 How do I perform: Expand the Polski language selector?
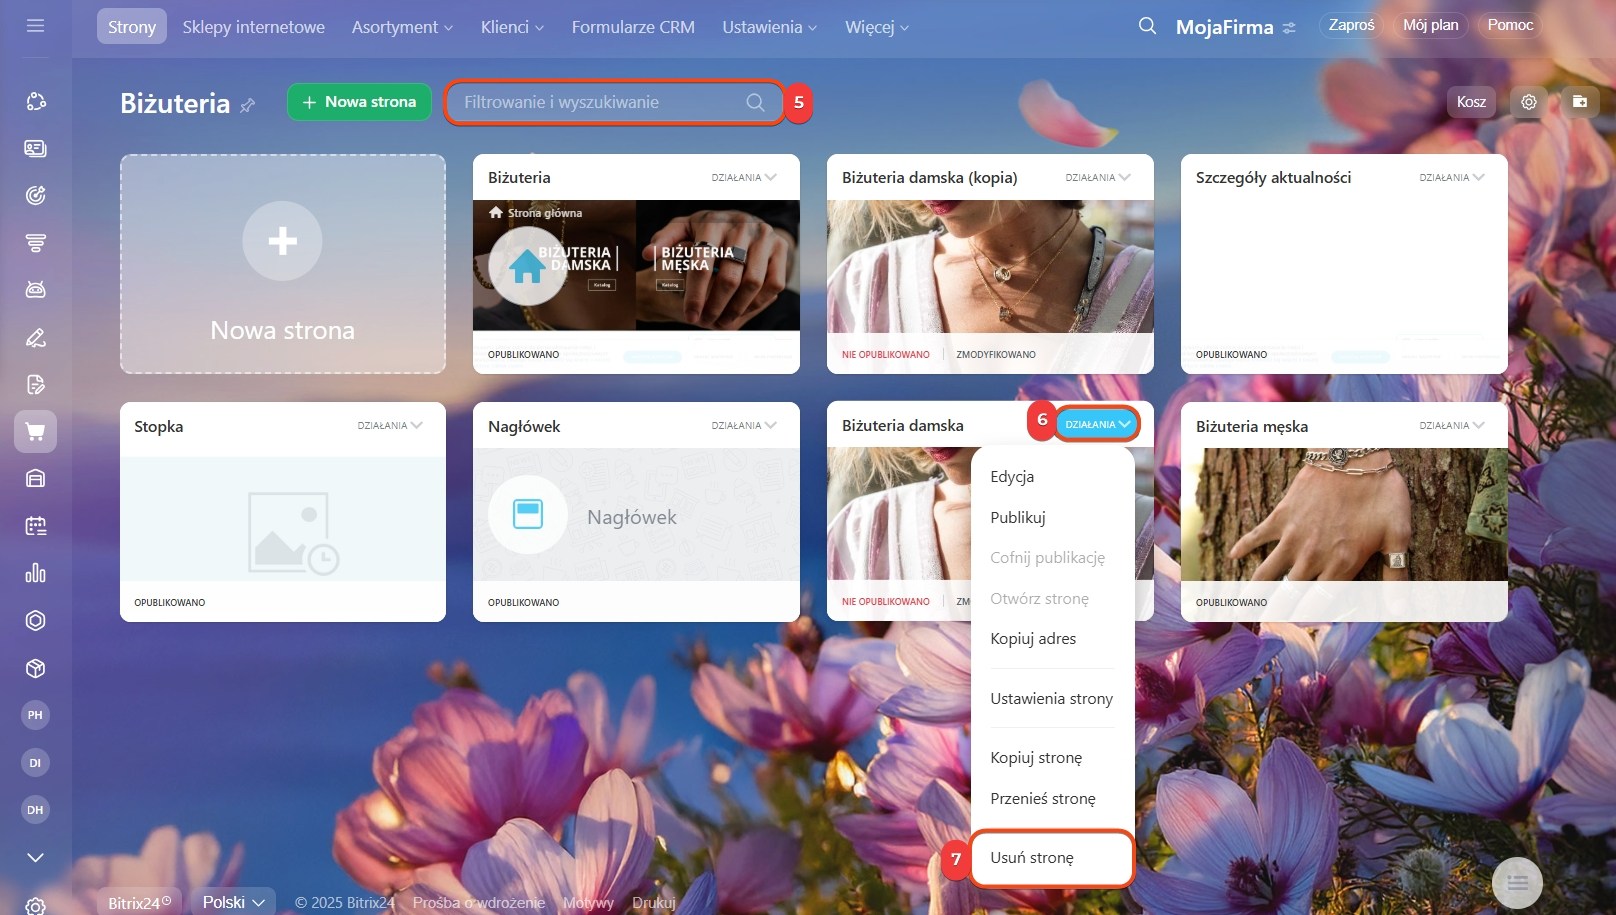233,902
